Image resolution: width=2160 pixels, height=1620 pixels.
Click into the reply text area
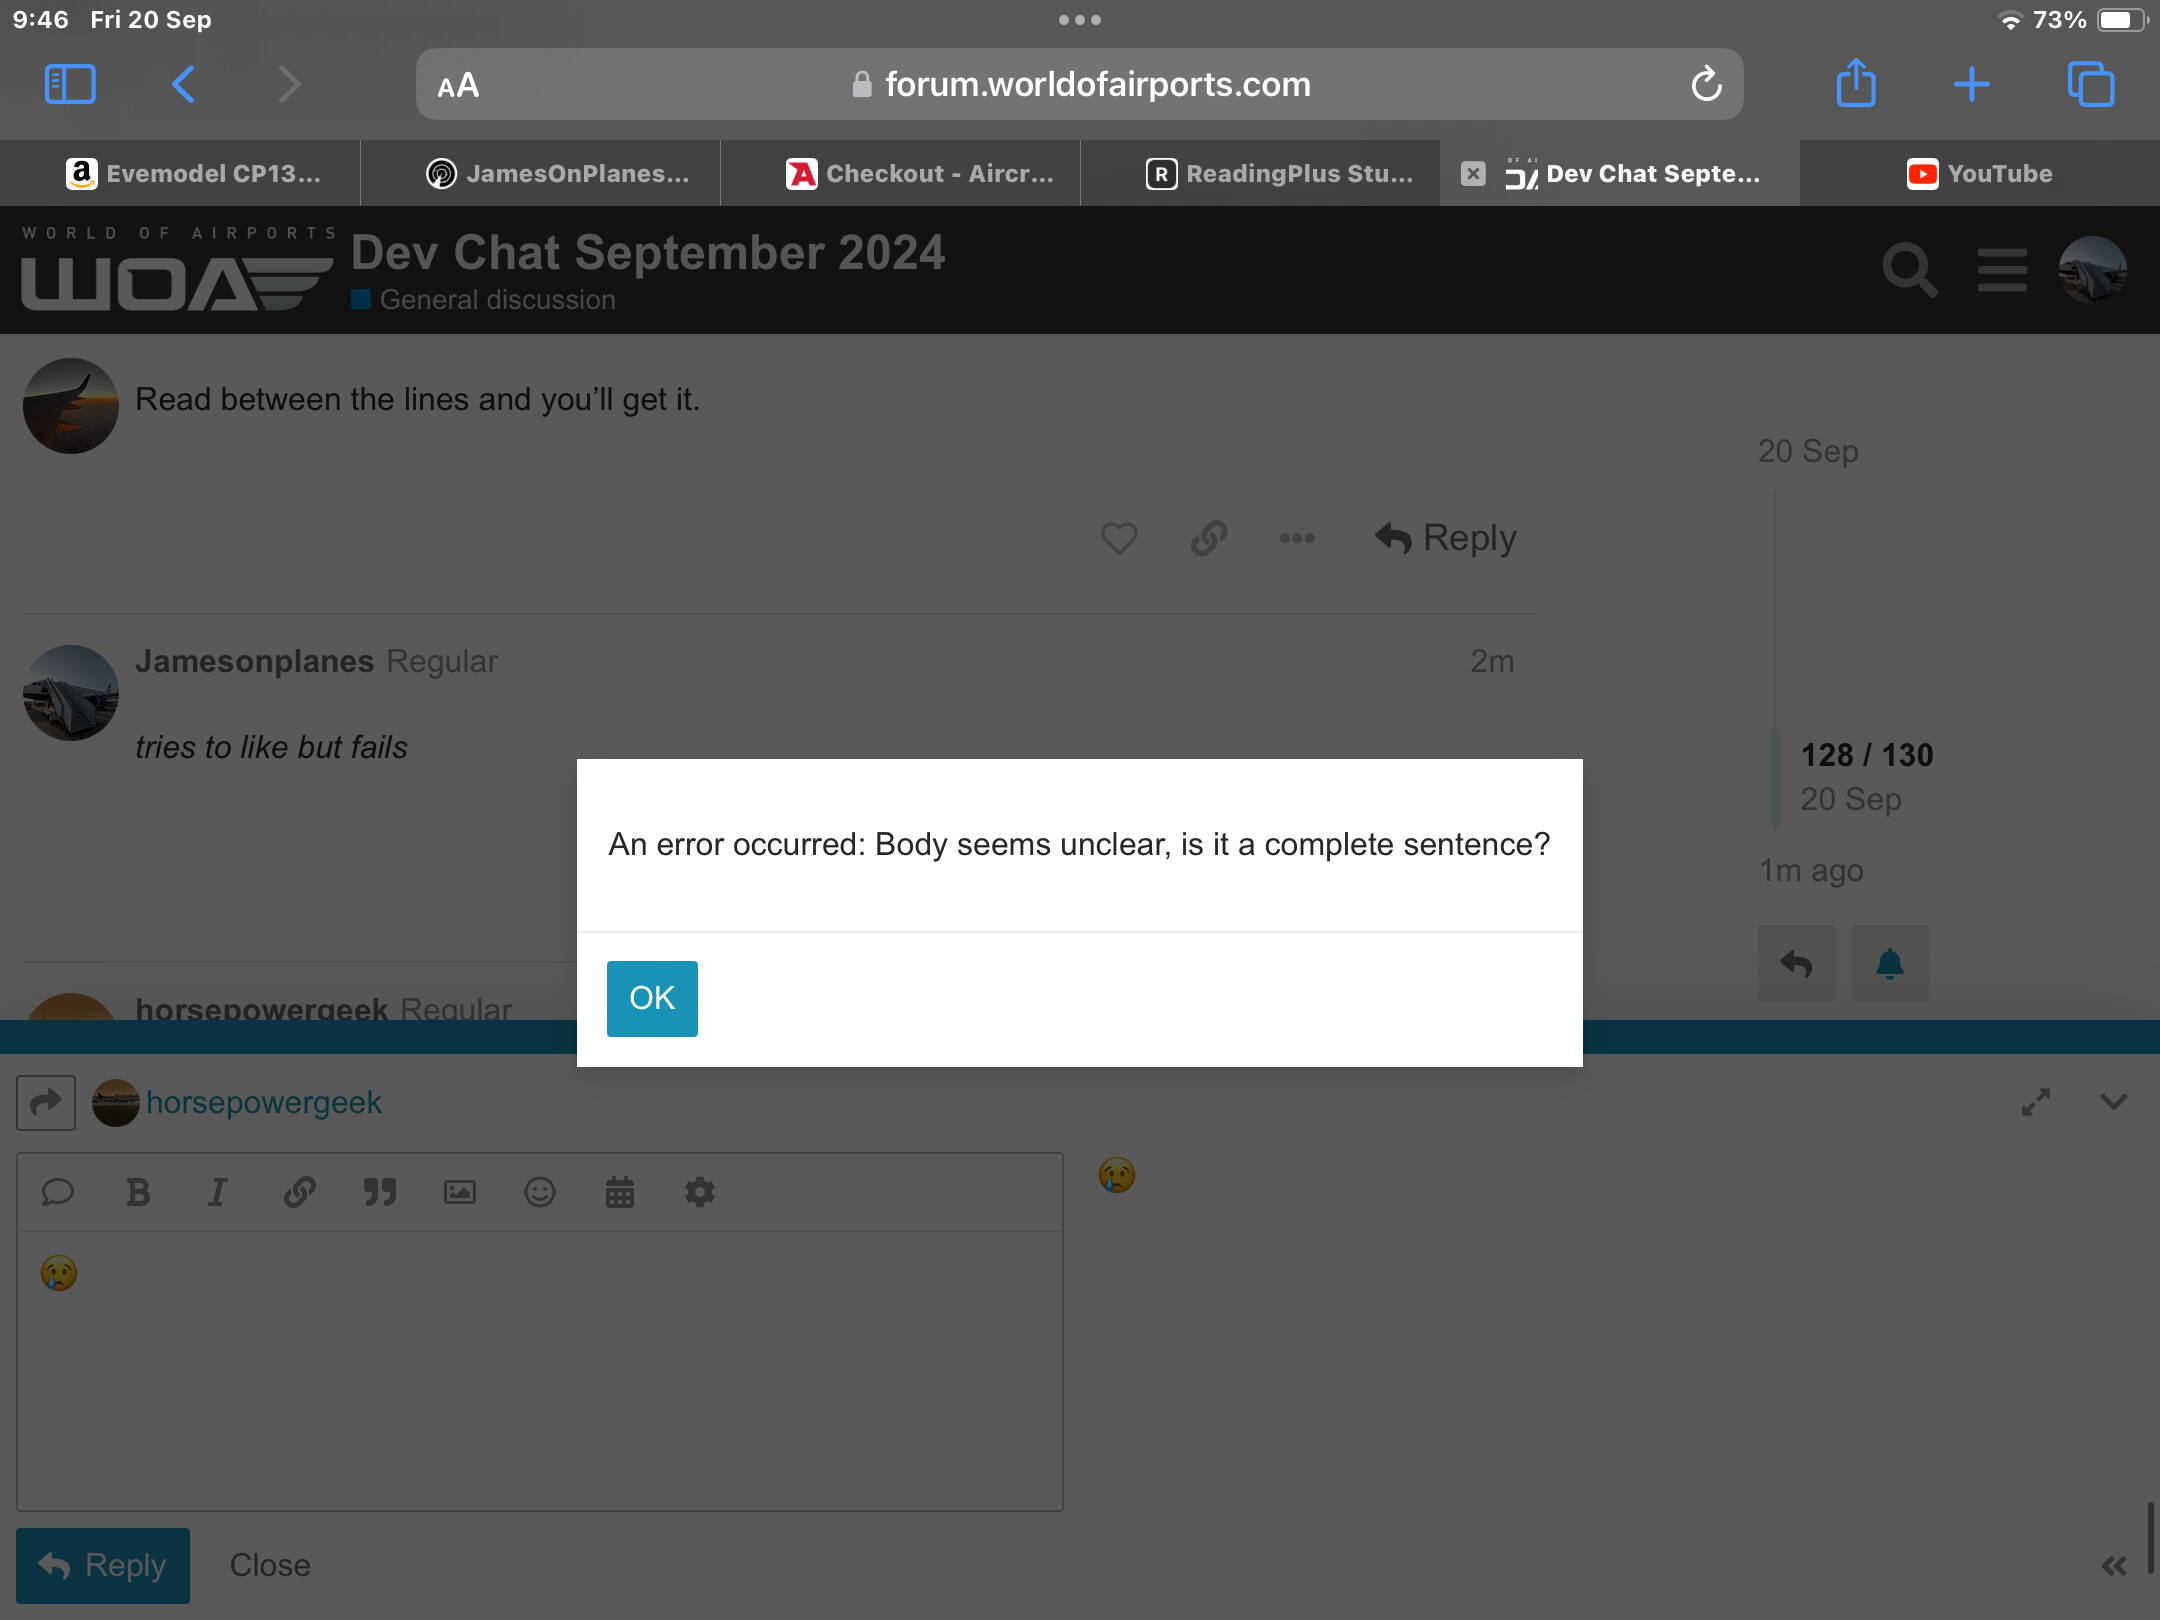pos(540,1370)
